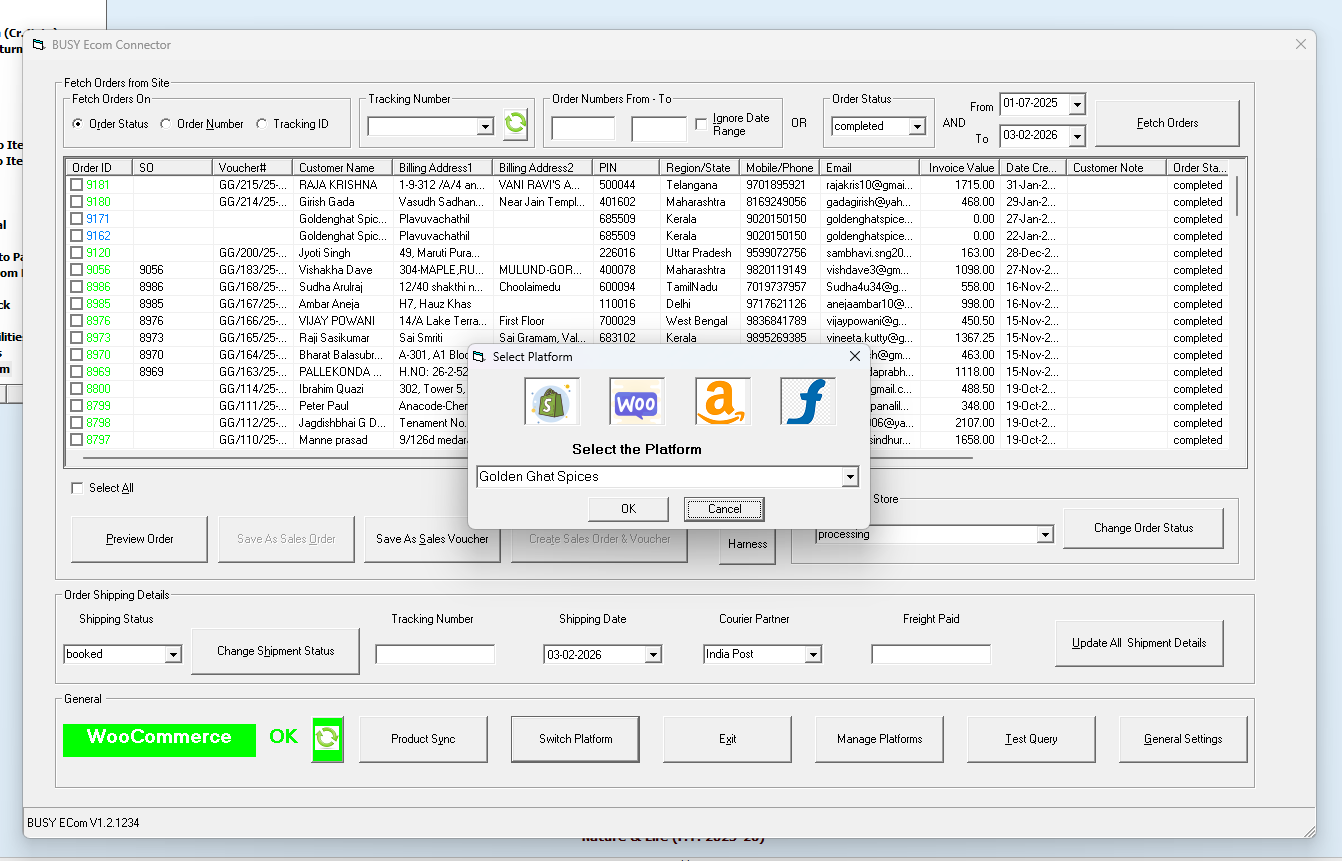Image resolution: width=1342 pixels, height=861 pixels.
Task: Click the Invoice Value column header
Action: pos(958,168)
